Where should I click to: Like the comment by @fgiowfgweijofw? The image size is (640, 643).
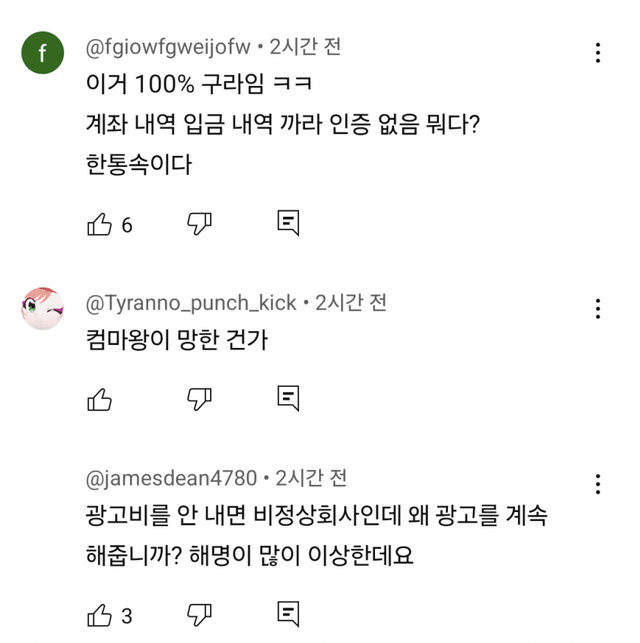(x=100, y=225)
